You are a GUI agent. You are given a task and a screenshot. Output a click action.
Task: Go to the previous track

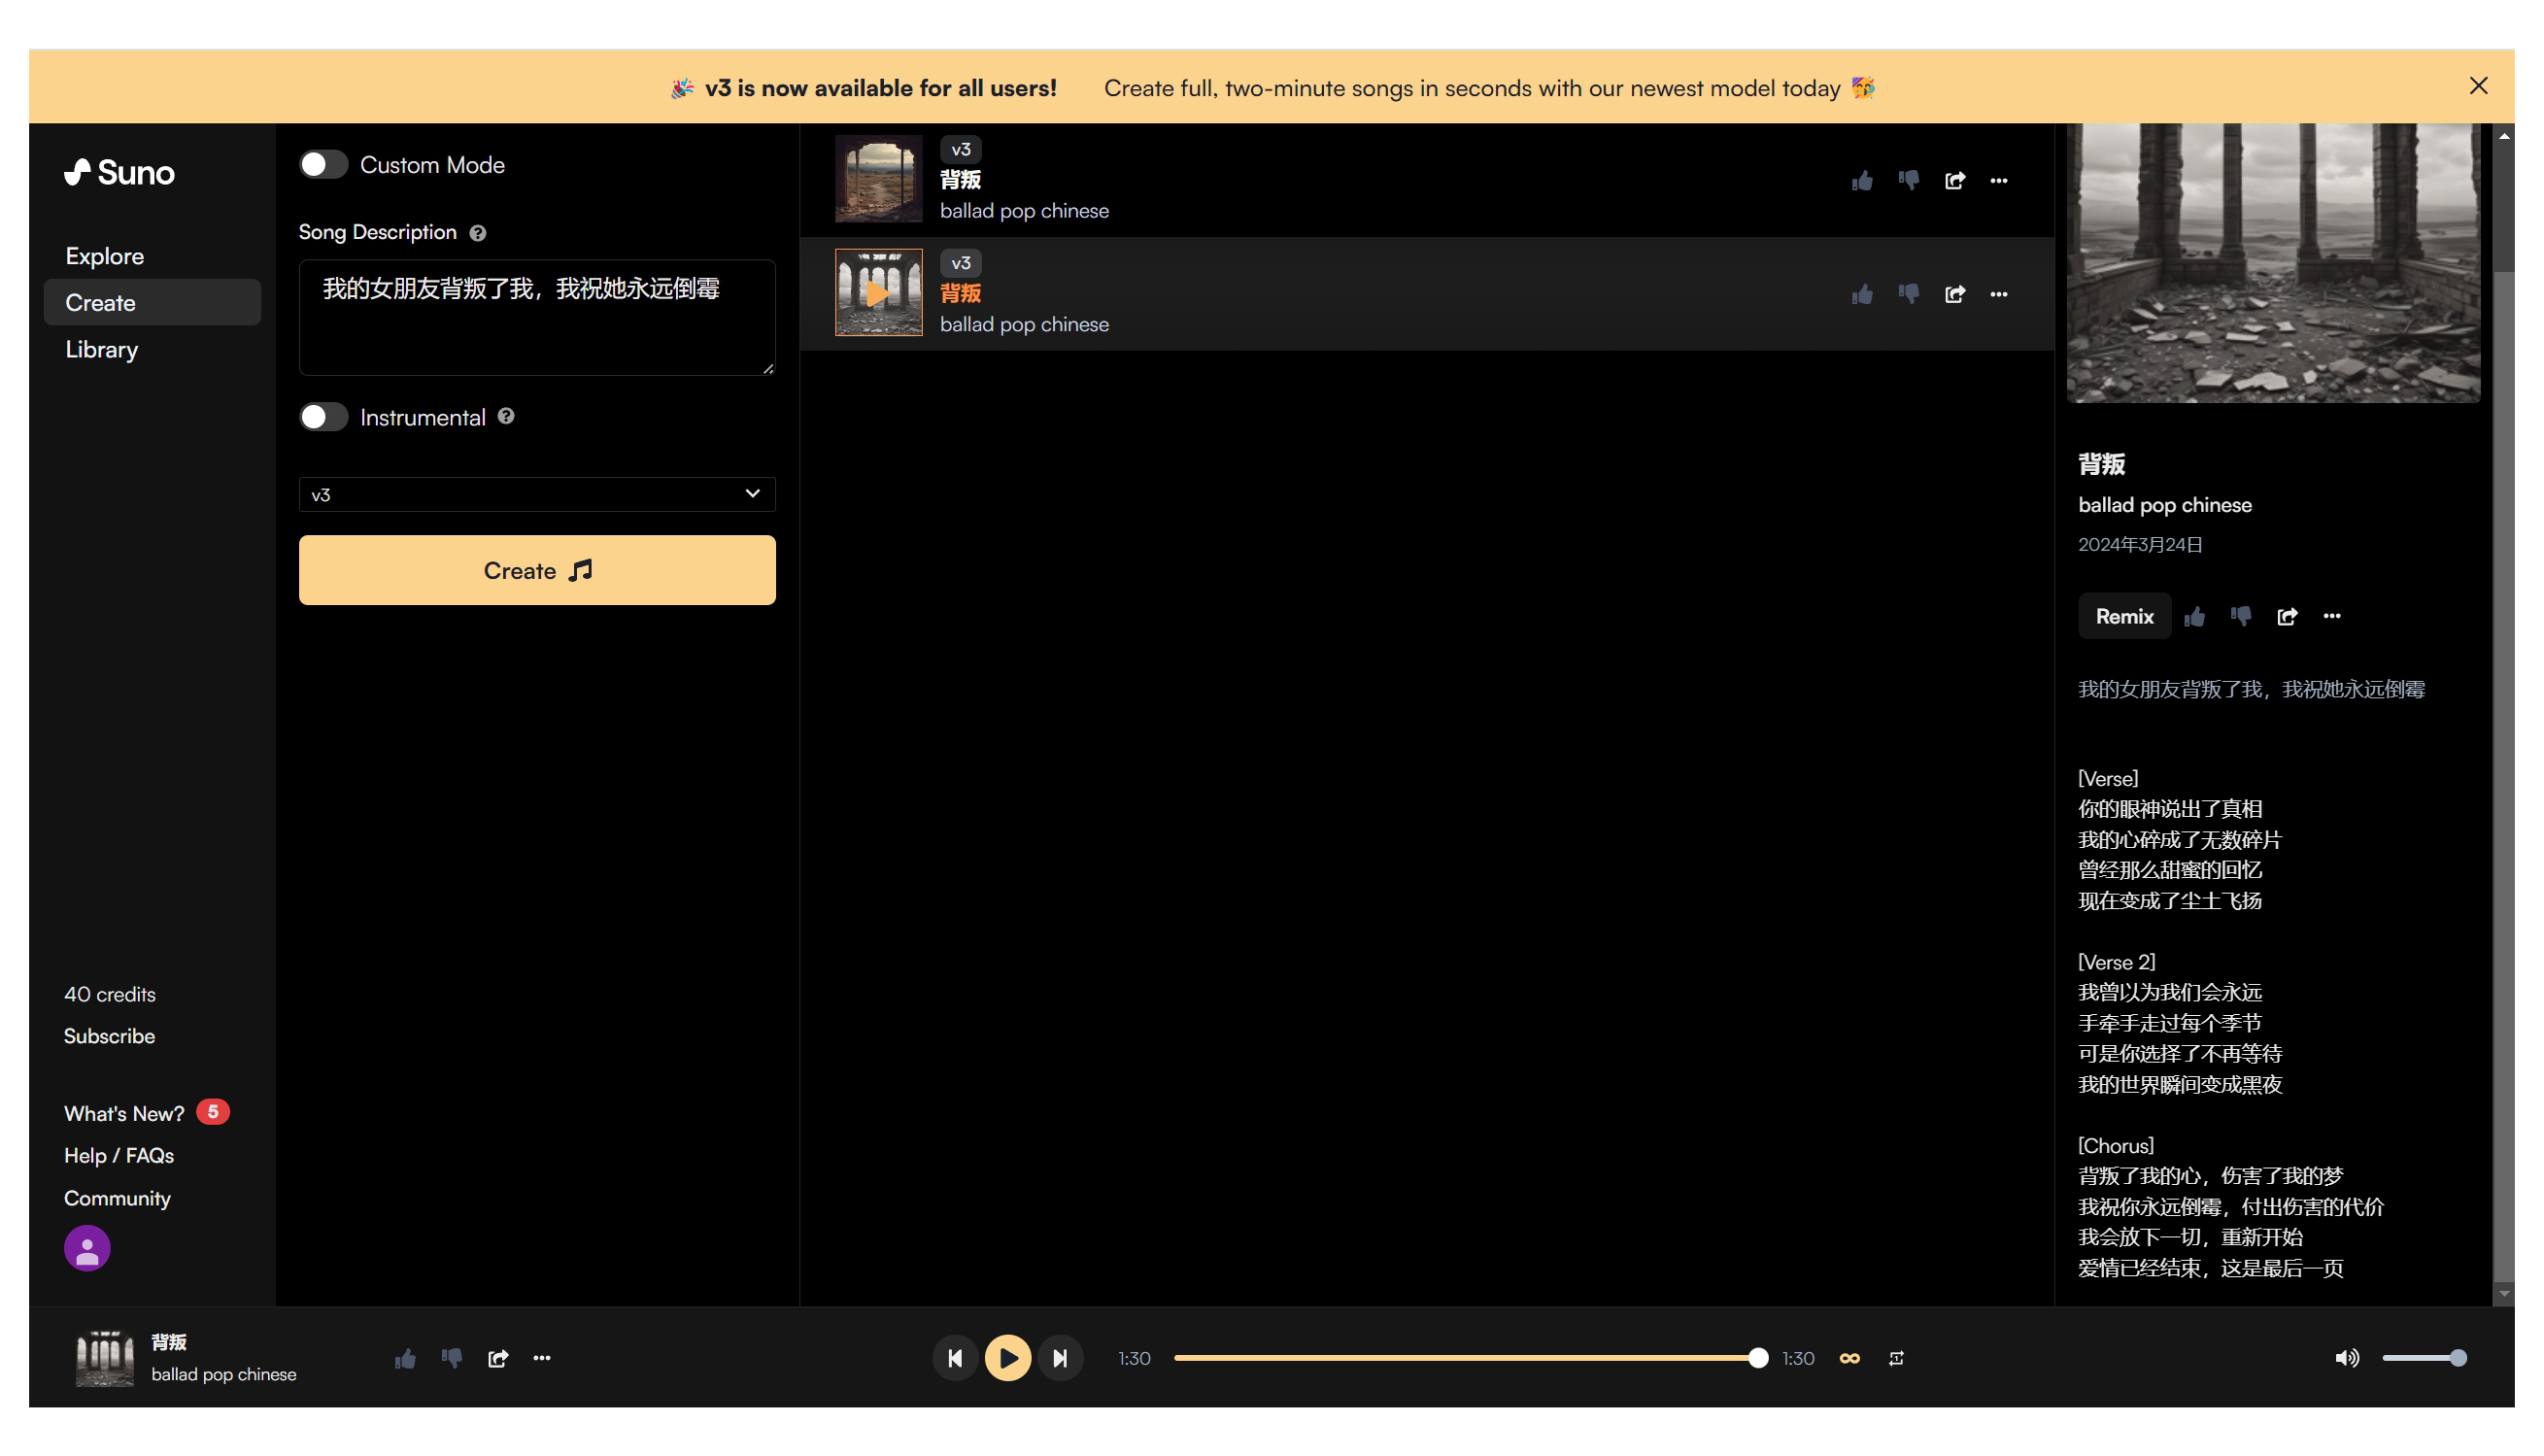[x=955, y=1358]
